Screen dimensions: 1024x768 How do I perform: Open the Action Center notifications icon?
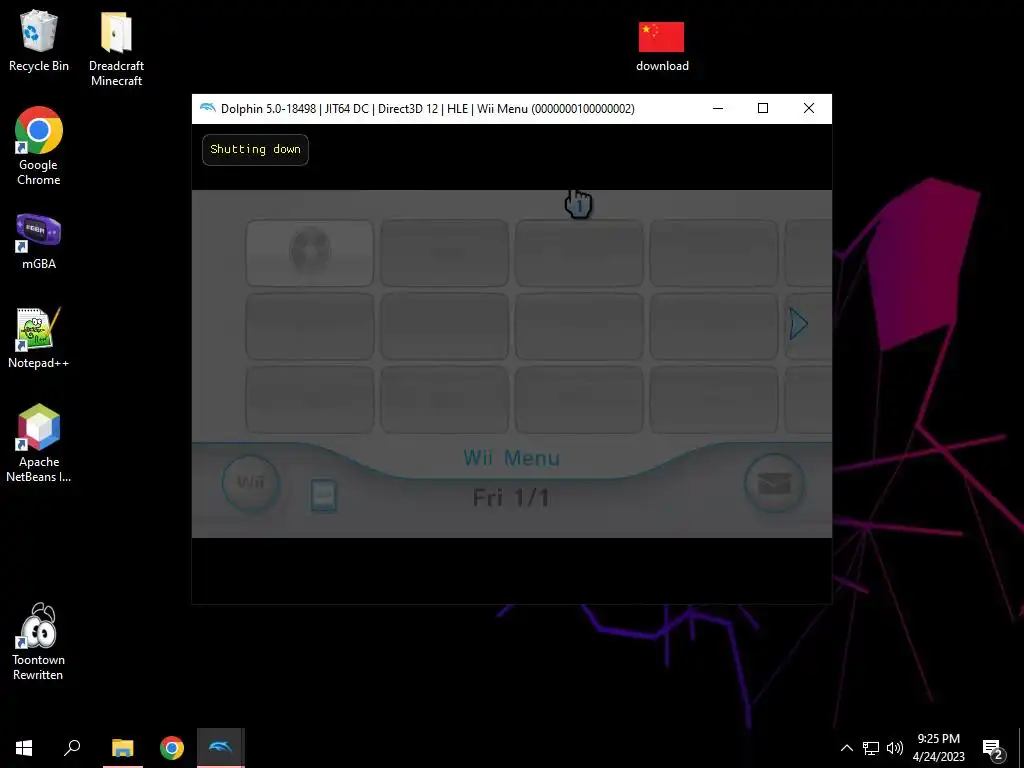pyautogui.click(x=992, y=748)
